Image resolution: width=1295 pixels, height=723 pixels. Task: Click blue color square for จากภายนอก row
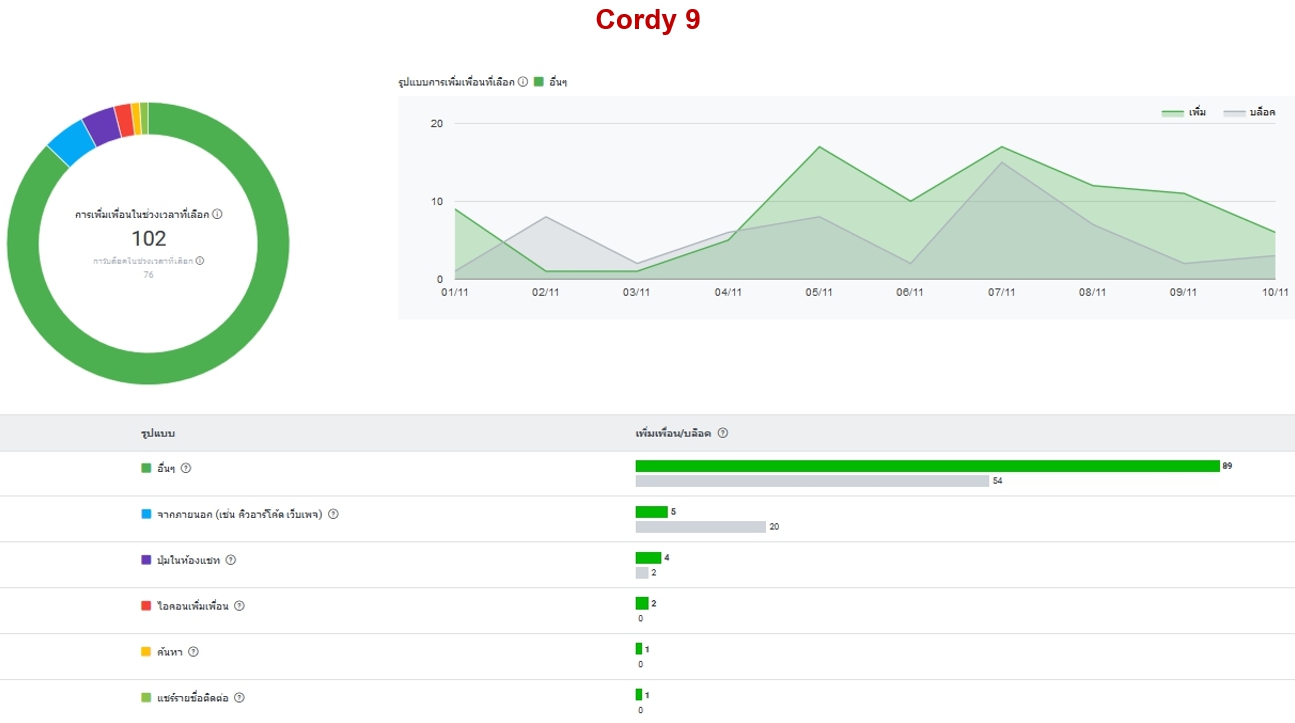(146, 514)
